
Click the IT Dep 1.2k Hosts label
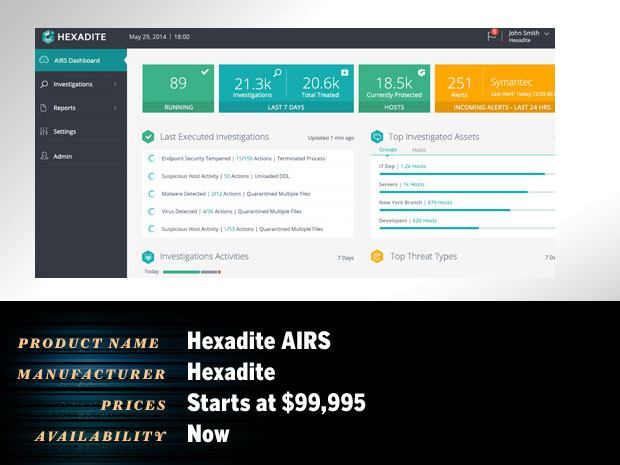coord(403,166)
